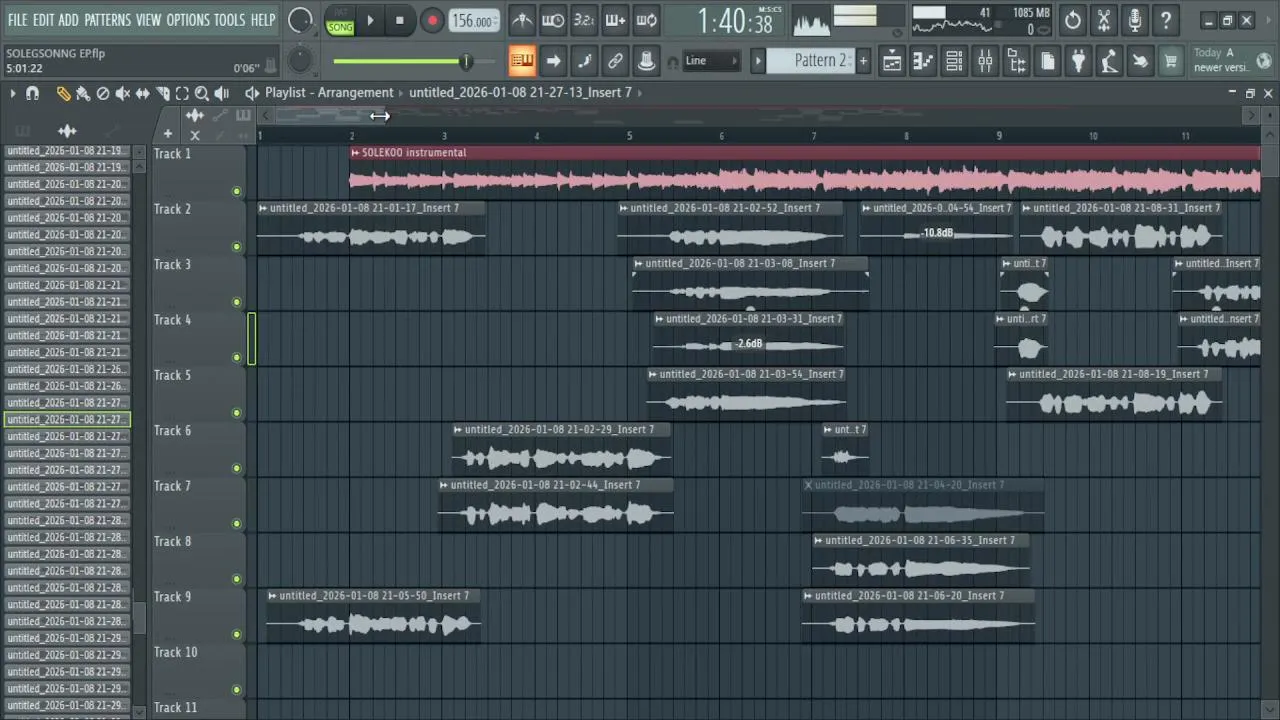Click the 156.000 tempo field
The image size is (1280, 720).
[474, 21]
